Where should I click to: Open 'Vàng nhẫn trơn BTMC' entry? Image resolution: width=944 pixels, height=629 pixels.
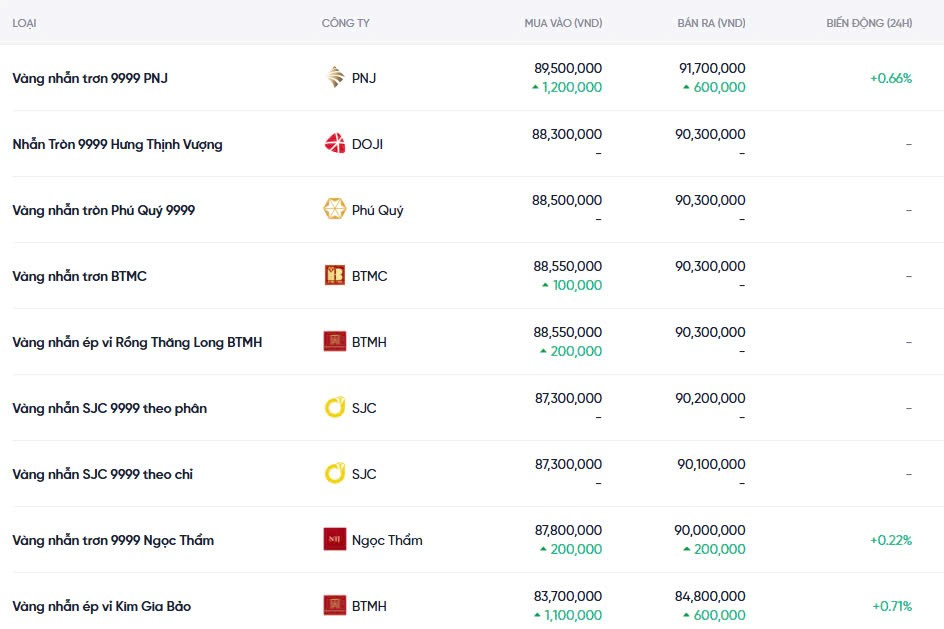click(x=79, y=276)
